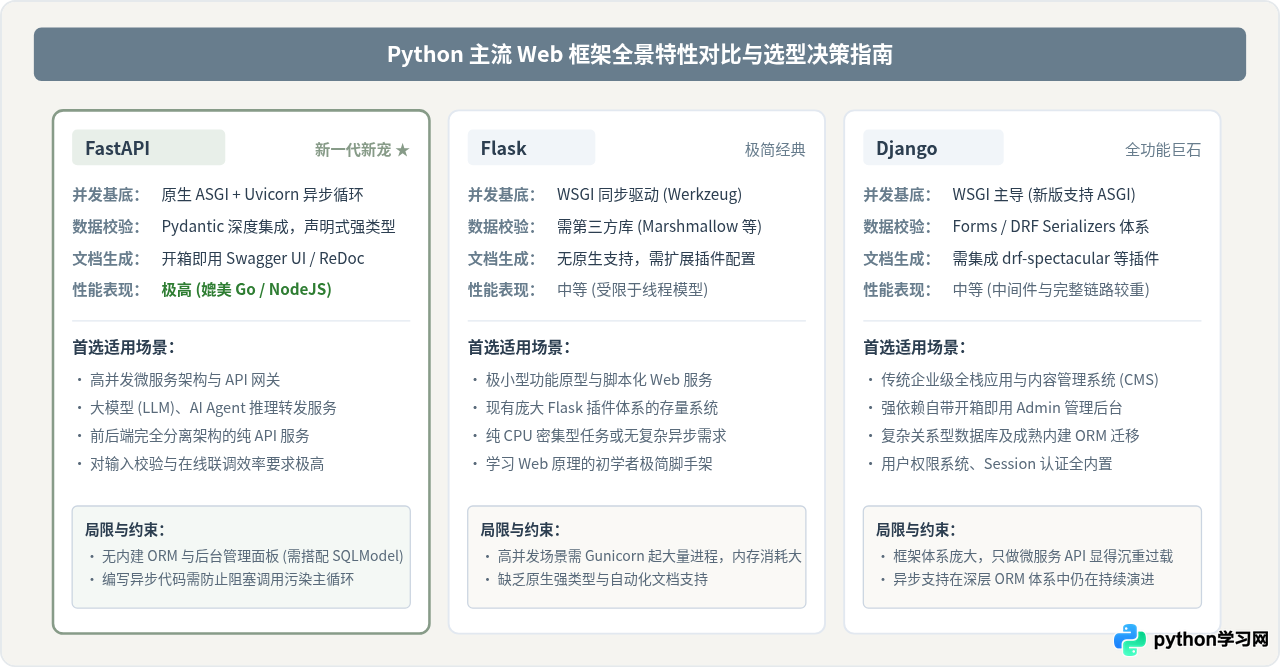Select the FastAPI card heading

pyautogui.click(x=117, y=148)
